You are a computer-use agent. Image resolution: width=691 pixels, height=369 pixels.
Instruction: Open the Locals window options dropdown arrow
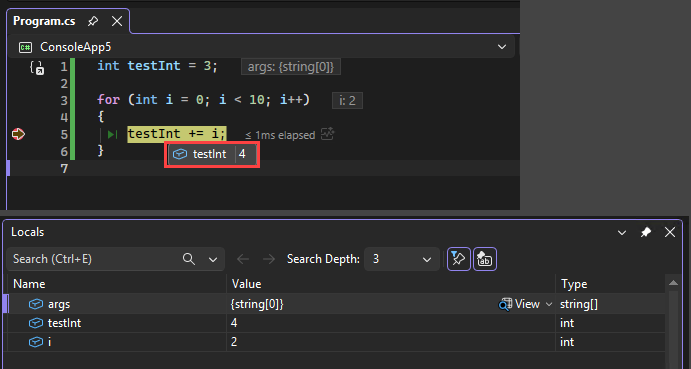pyautogui.click(x=622, y=232)
